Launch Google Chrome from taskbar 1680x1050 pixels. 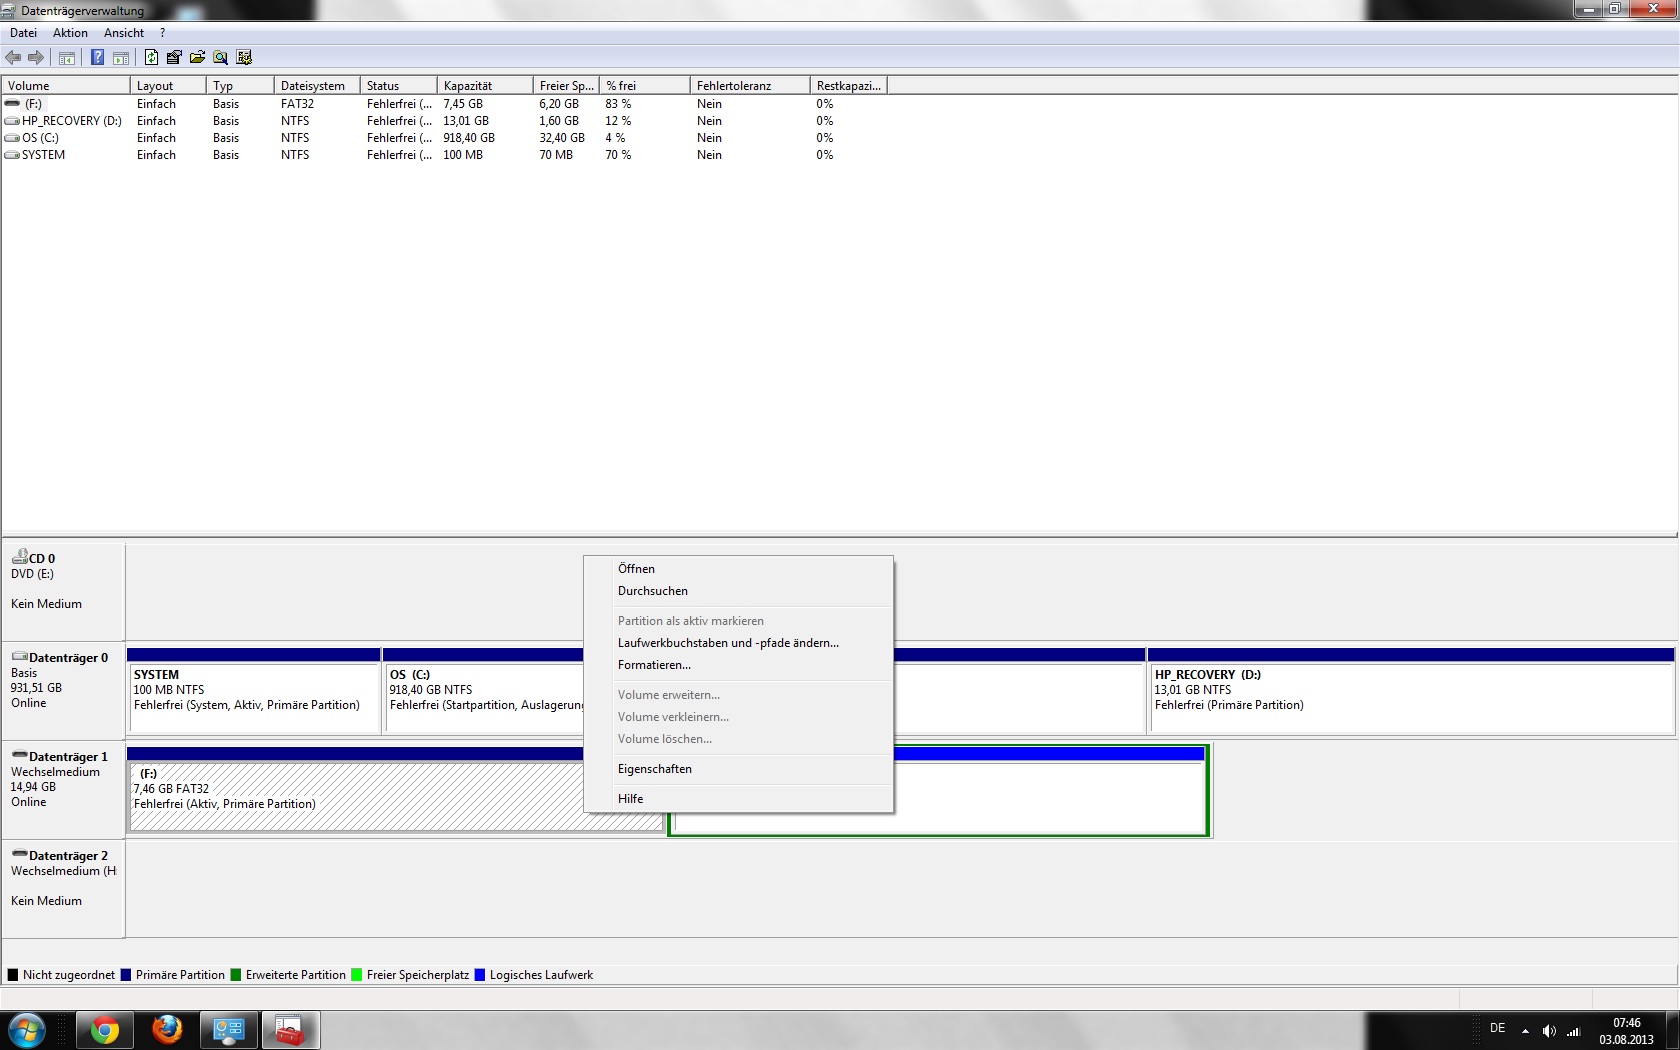click(x=105, y=1030)
